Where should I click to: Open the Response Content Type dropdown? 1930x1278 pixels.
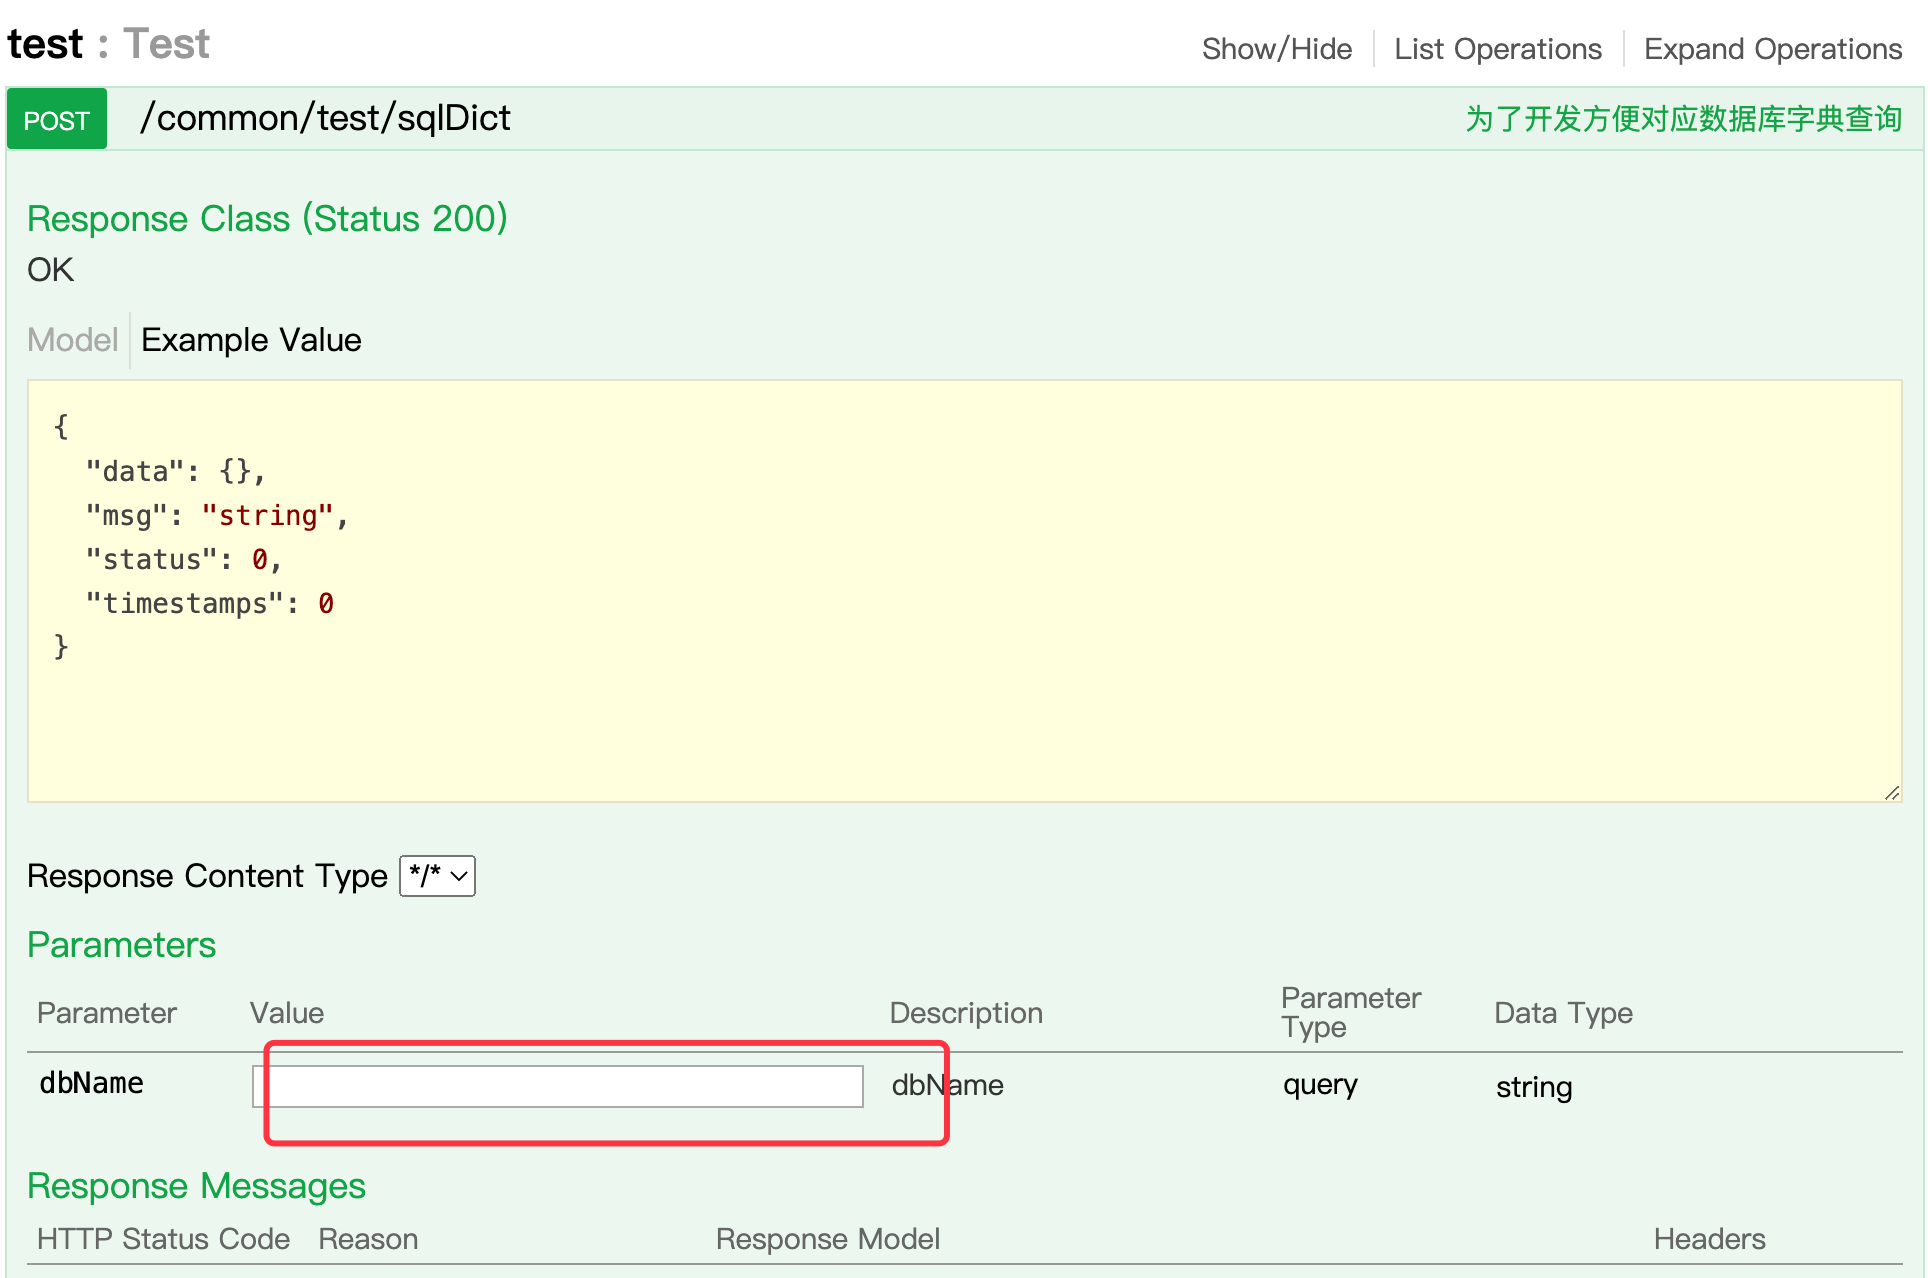437,876
